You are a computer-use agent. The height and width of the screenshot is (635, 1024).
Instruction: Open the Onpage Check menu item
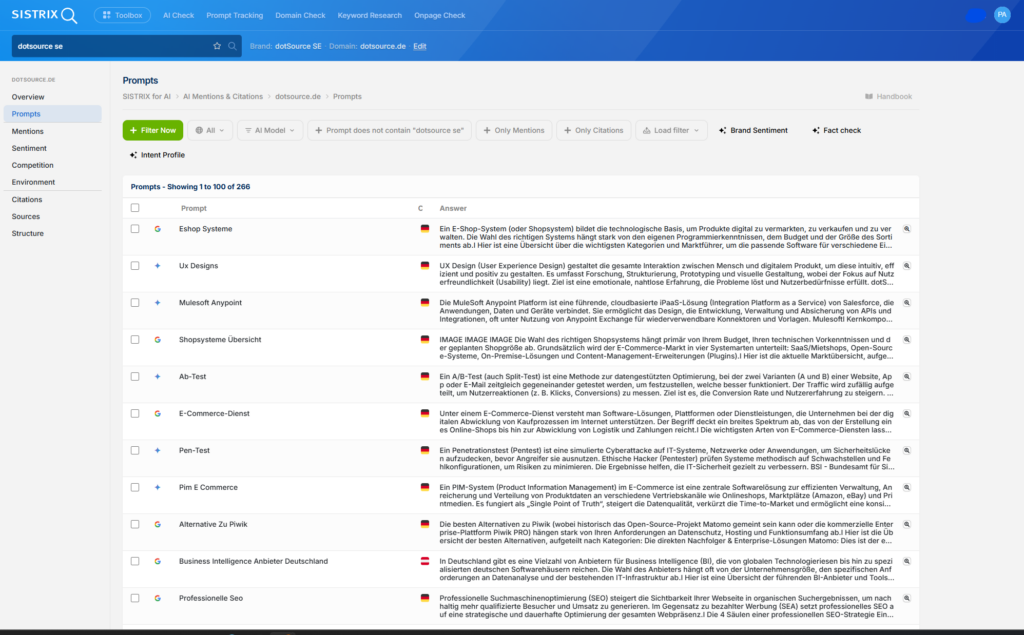coord(440,15)
